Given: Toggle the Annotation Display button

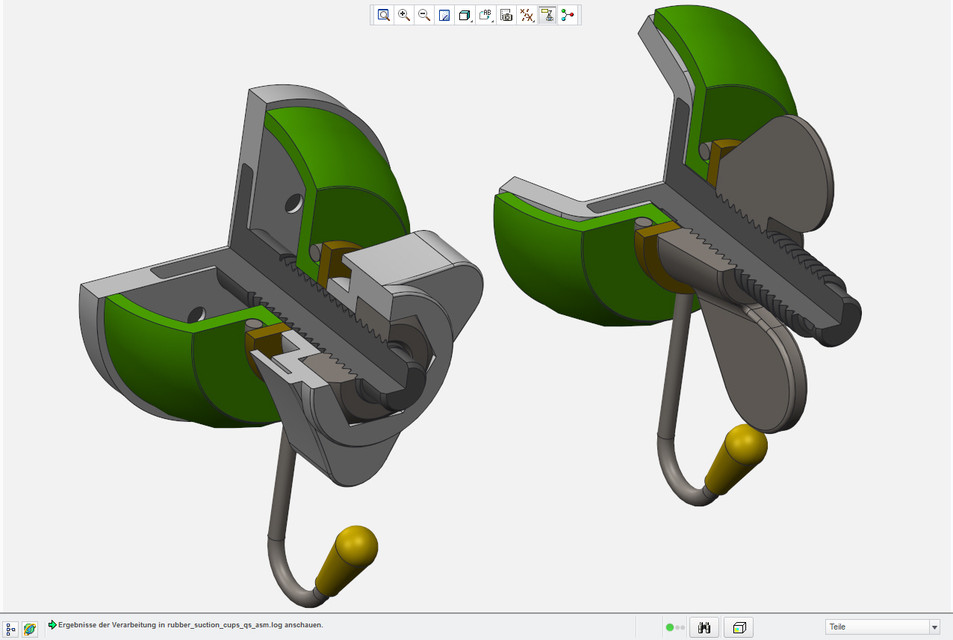Looking at the screenshot, I should point(547,15).
